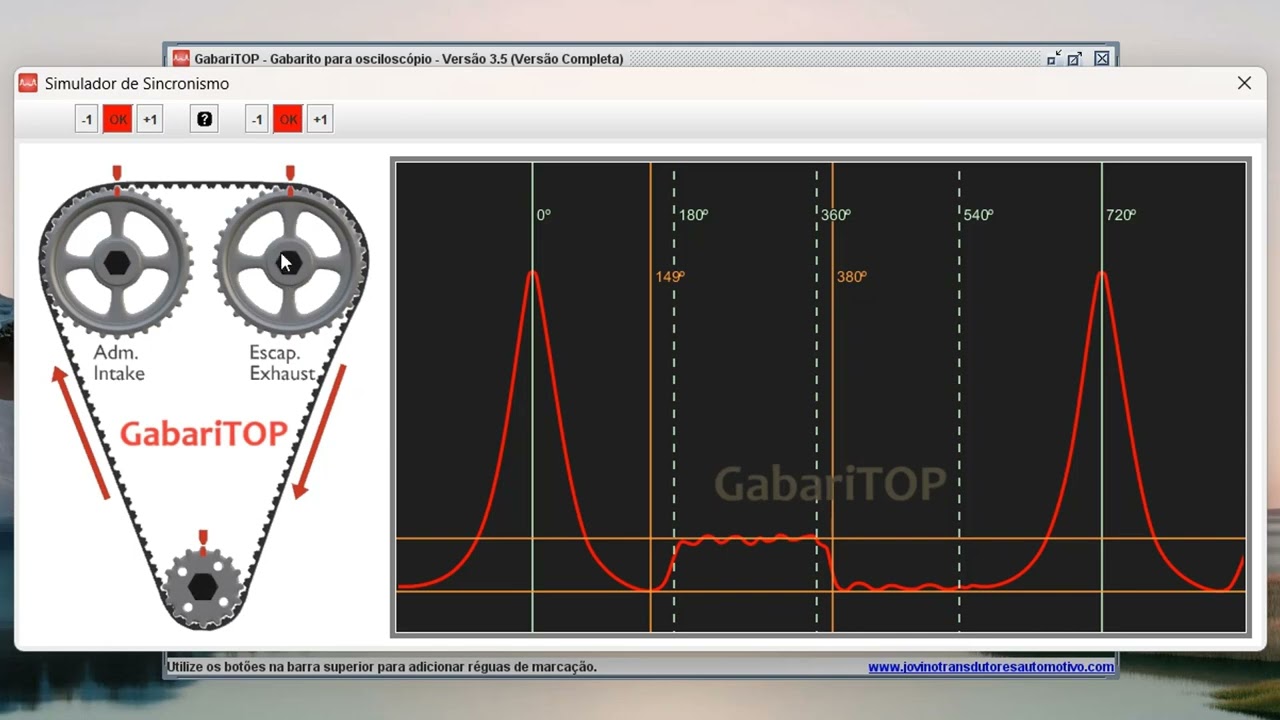Open the jovinotransdutoresautomotivo.com link

click(x=991, y=667)
